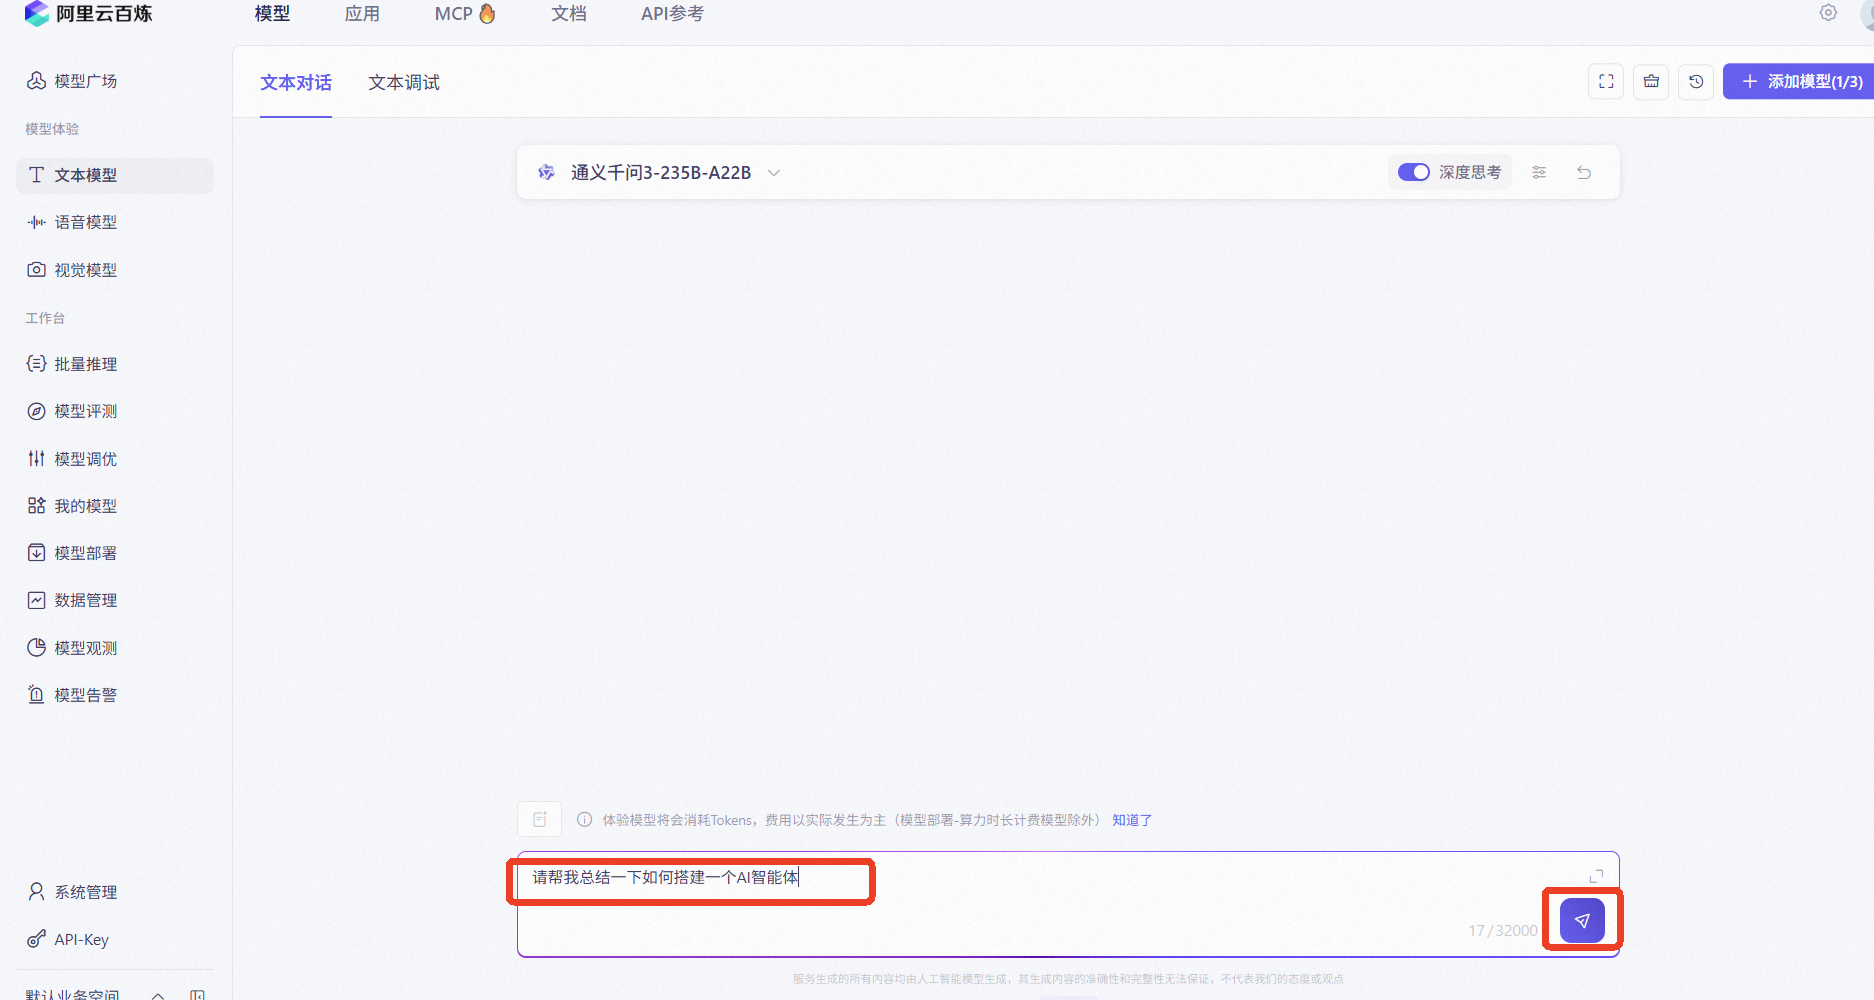Viewport: 1874px width, 1000px height.
Task: Open 语音模型 in the sidebar
Action: click(72, 222)
